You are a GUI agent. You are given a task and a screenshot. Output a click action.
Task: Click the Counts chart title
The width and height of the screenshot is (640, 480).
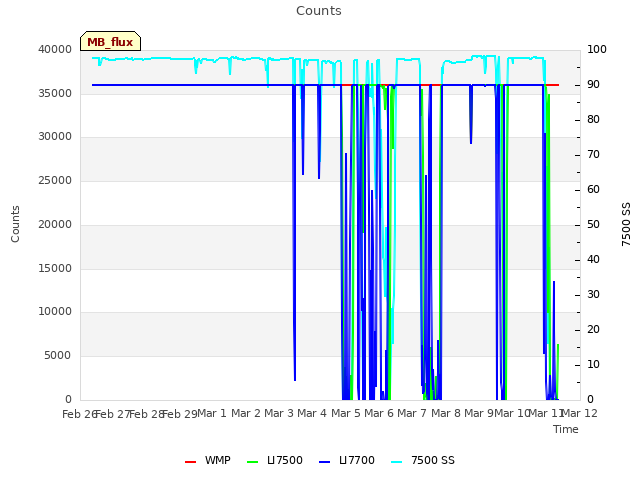click(319, 11)
